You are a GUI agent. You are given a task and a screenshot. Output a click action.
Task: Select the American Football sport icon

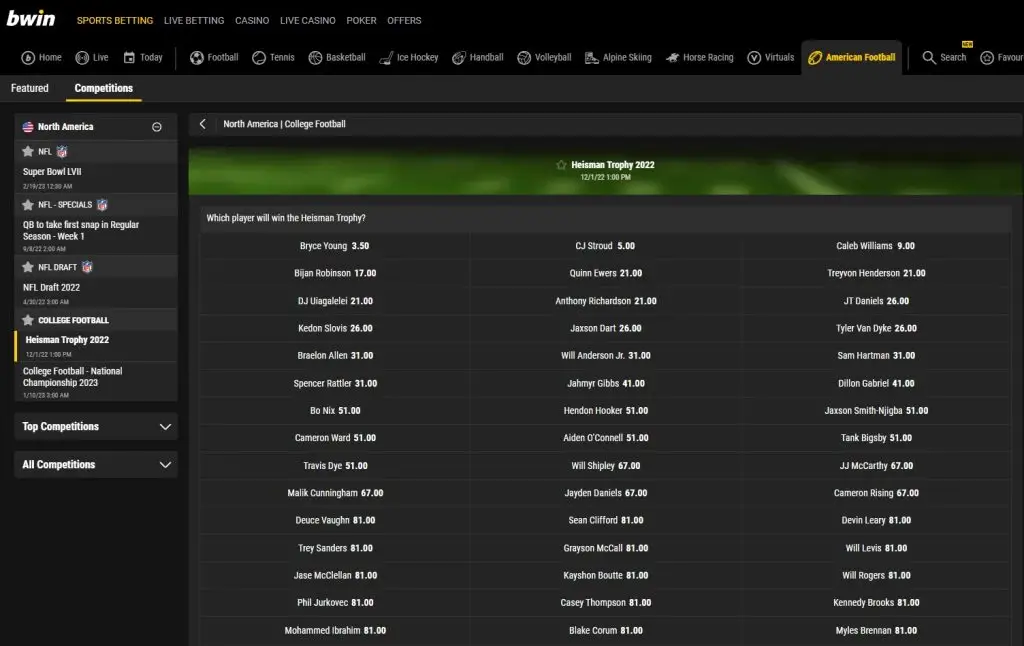pyautogui.click(x=815, y=57)
